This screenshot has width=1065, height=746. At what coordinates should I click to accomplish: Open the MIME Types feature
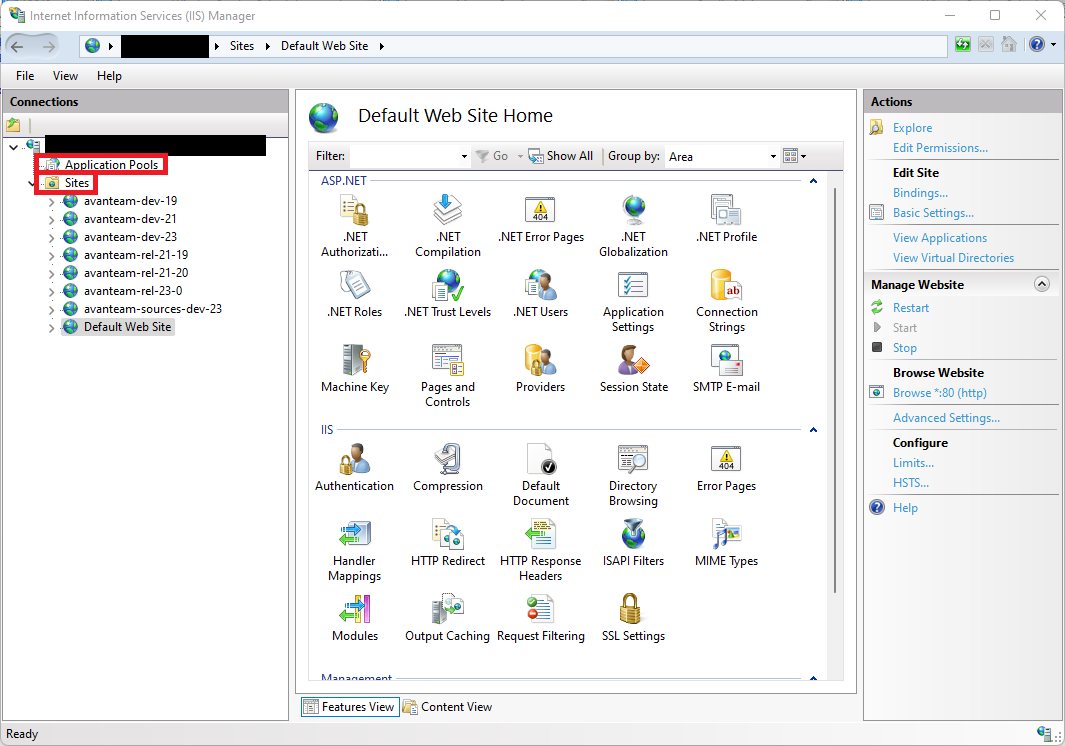click(x=726, y=535)
